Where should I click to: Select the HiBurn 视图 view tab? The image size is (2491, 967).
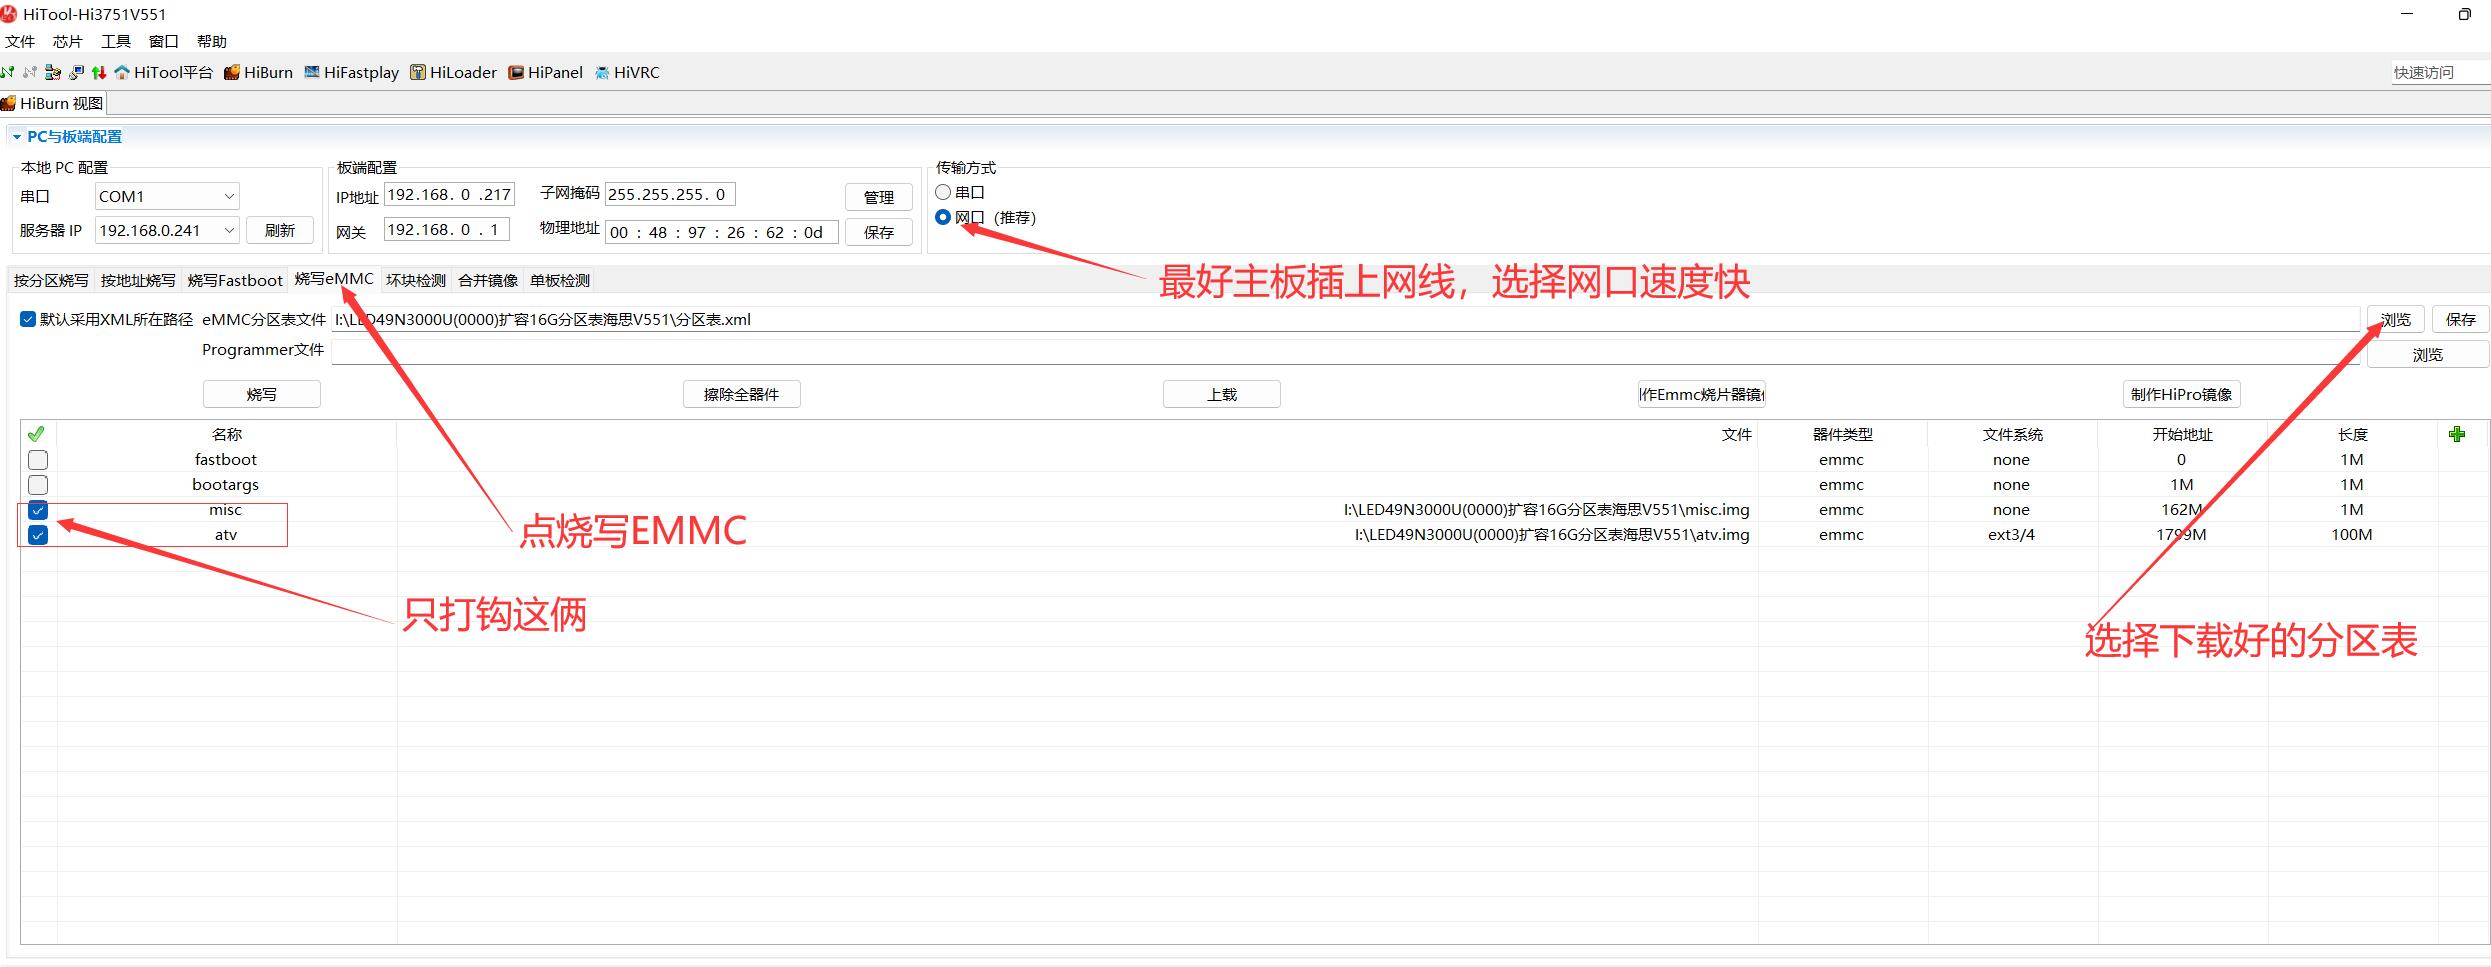(53, 103)
